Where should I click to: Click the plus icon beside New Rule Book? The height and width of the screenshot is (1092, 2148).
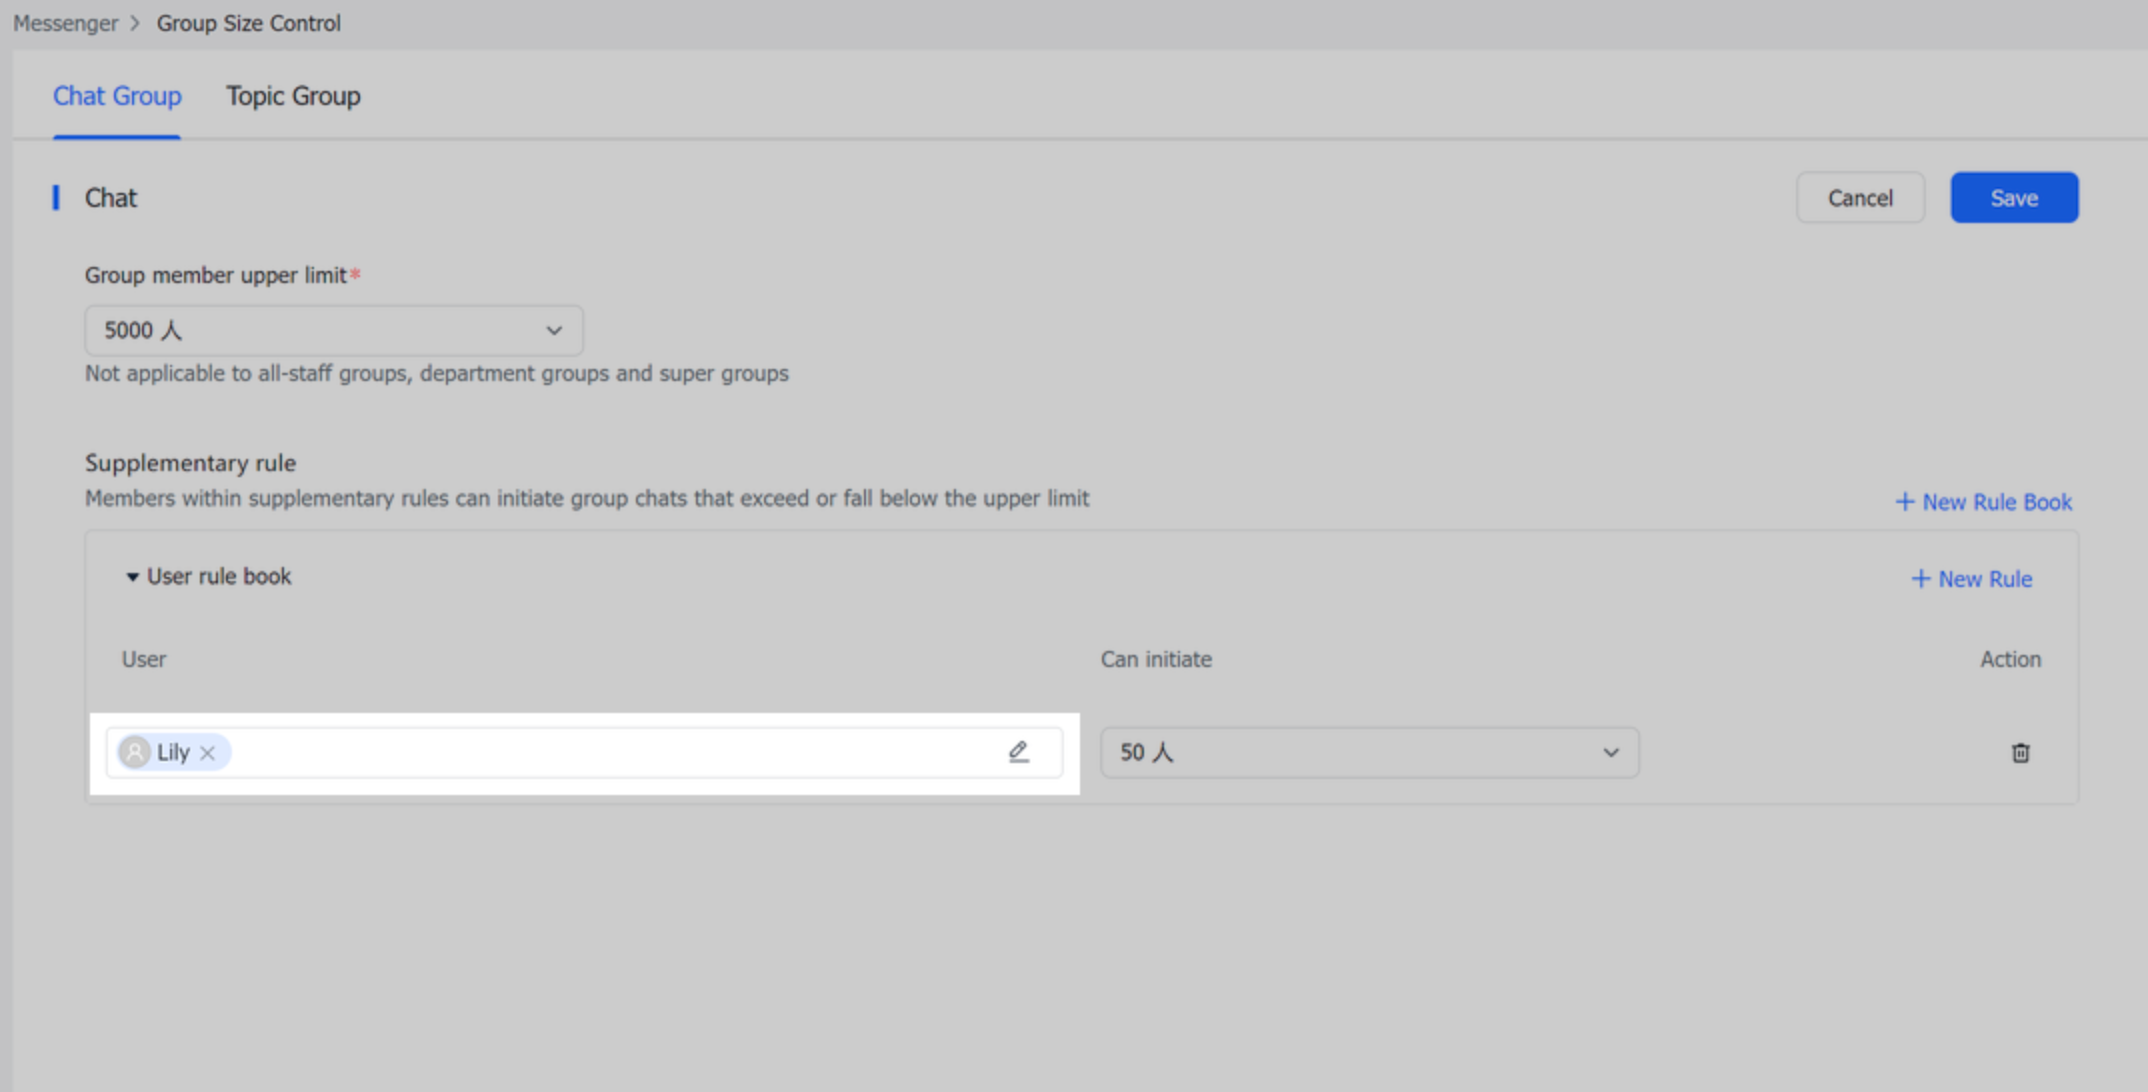coord(1904,501)
